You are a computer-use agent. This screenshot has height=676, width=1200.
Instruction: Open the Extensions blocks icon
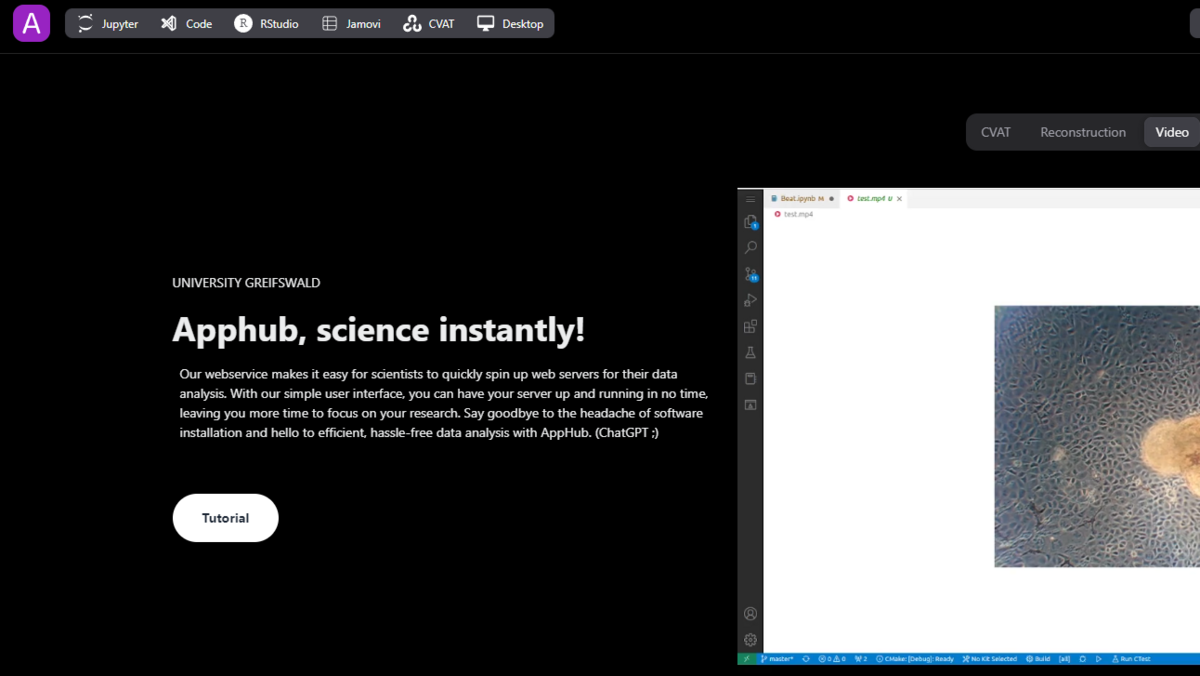[751, 326]
